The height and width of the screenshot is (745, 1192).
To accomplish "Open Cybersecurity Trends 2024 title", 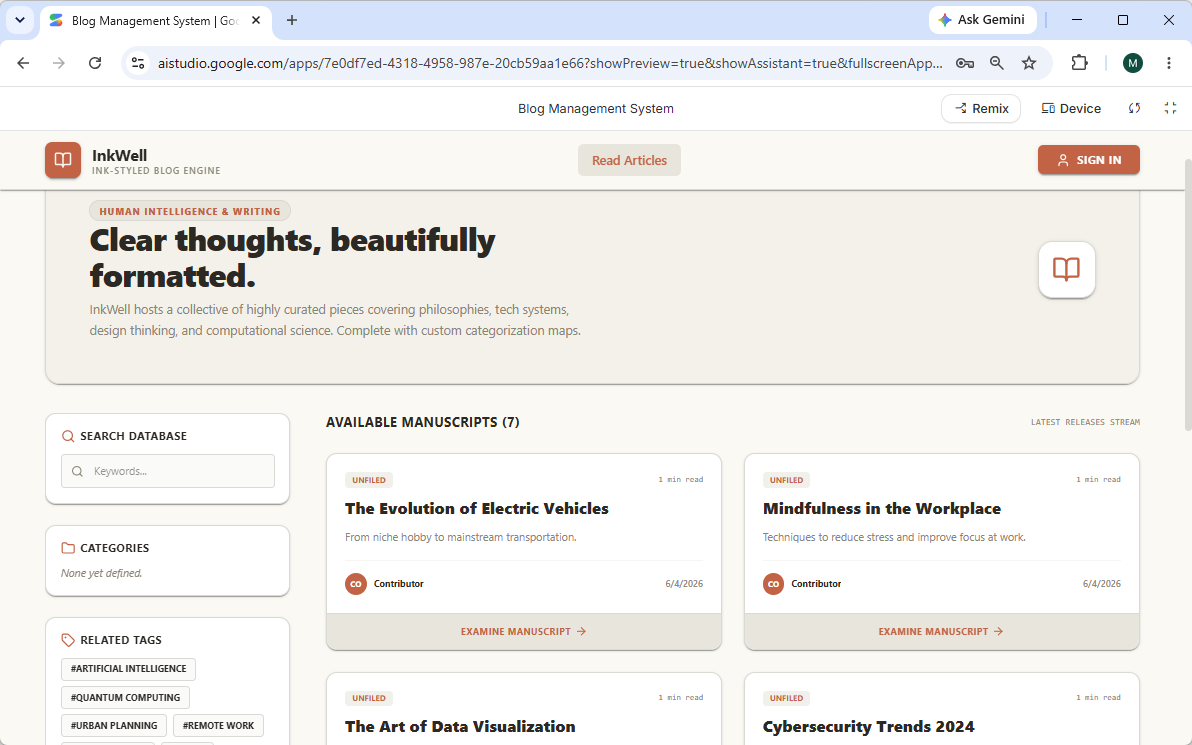I will click(x=868, y=727).
